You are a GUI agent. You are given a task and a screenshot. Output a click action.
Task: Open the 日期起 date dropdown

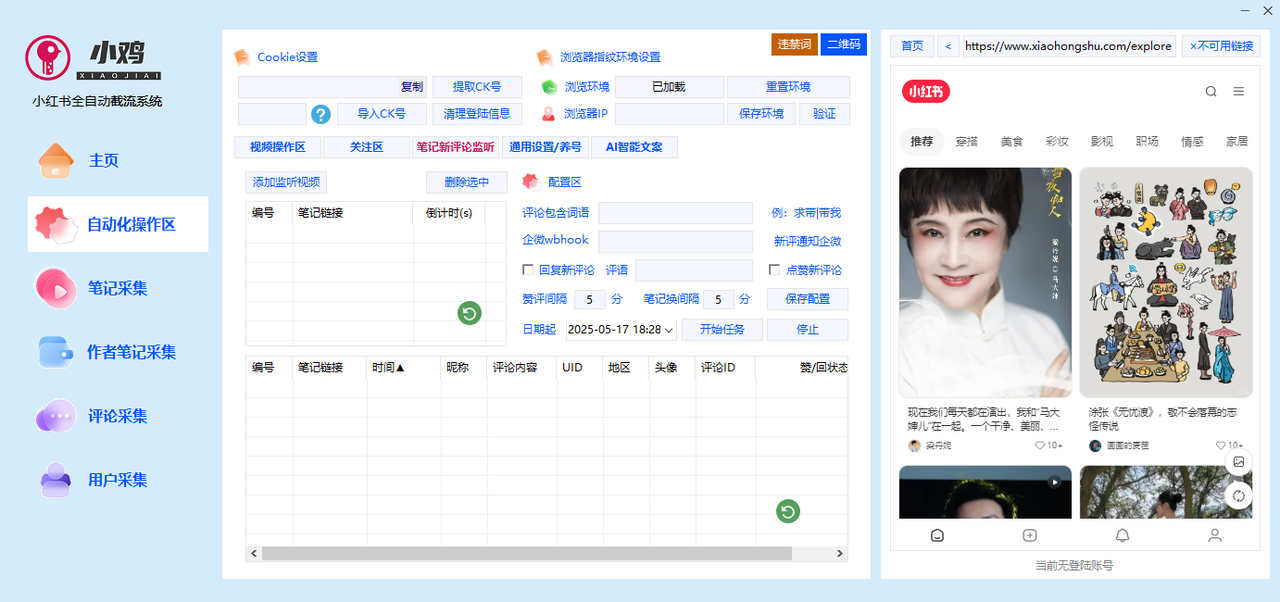668,329
